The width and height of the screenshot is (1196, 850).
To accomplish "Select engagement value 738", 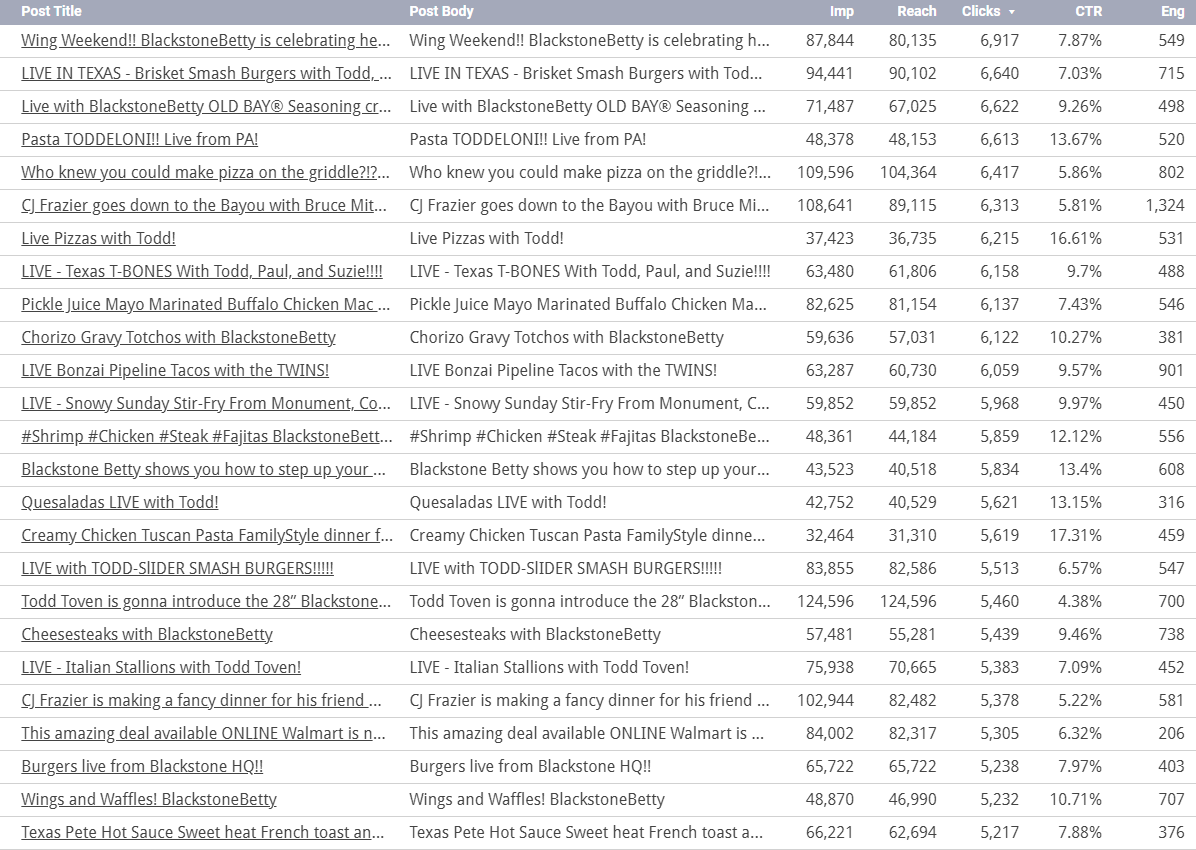I will (x=1171, y=634).
